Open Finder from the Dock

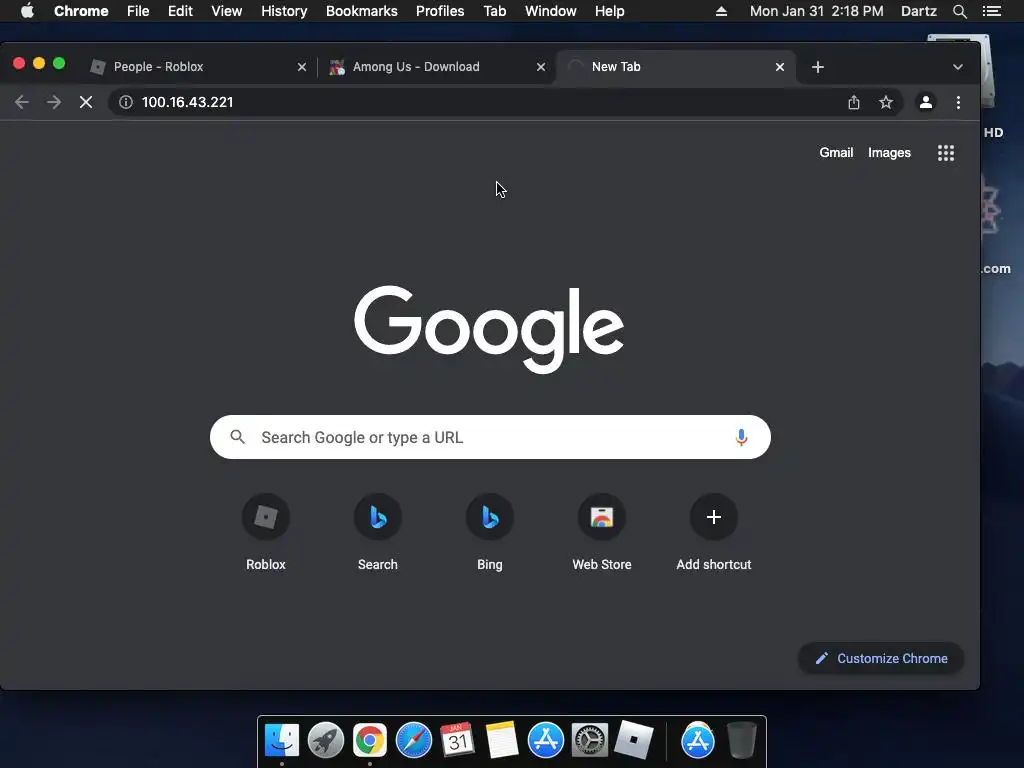pos(281,741)
